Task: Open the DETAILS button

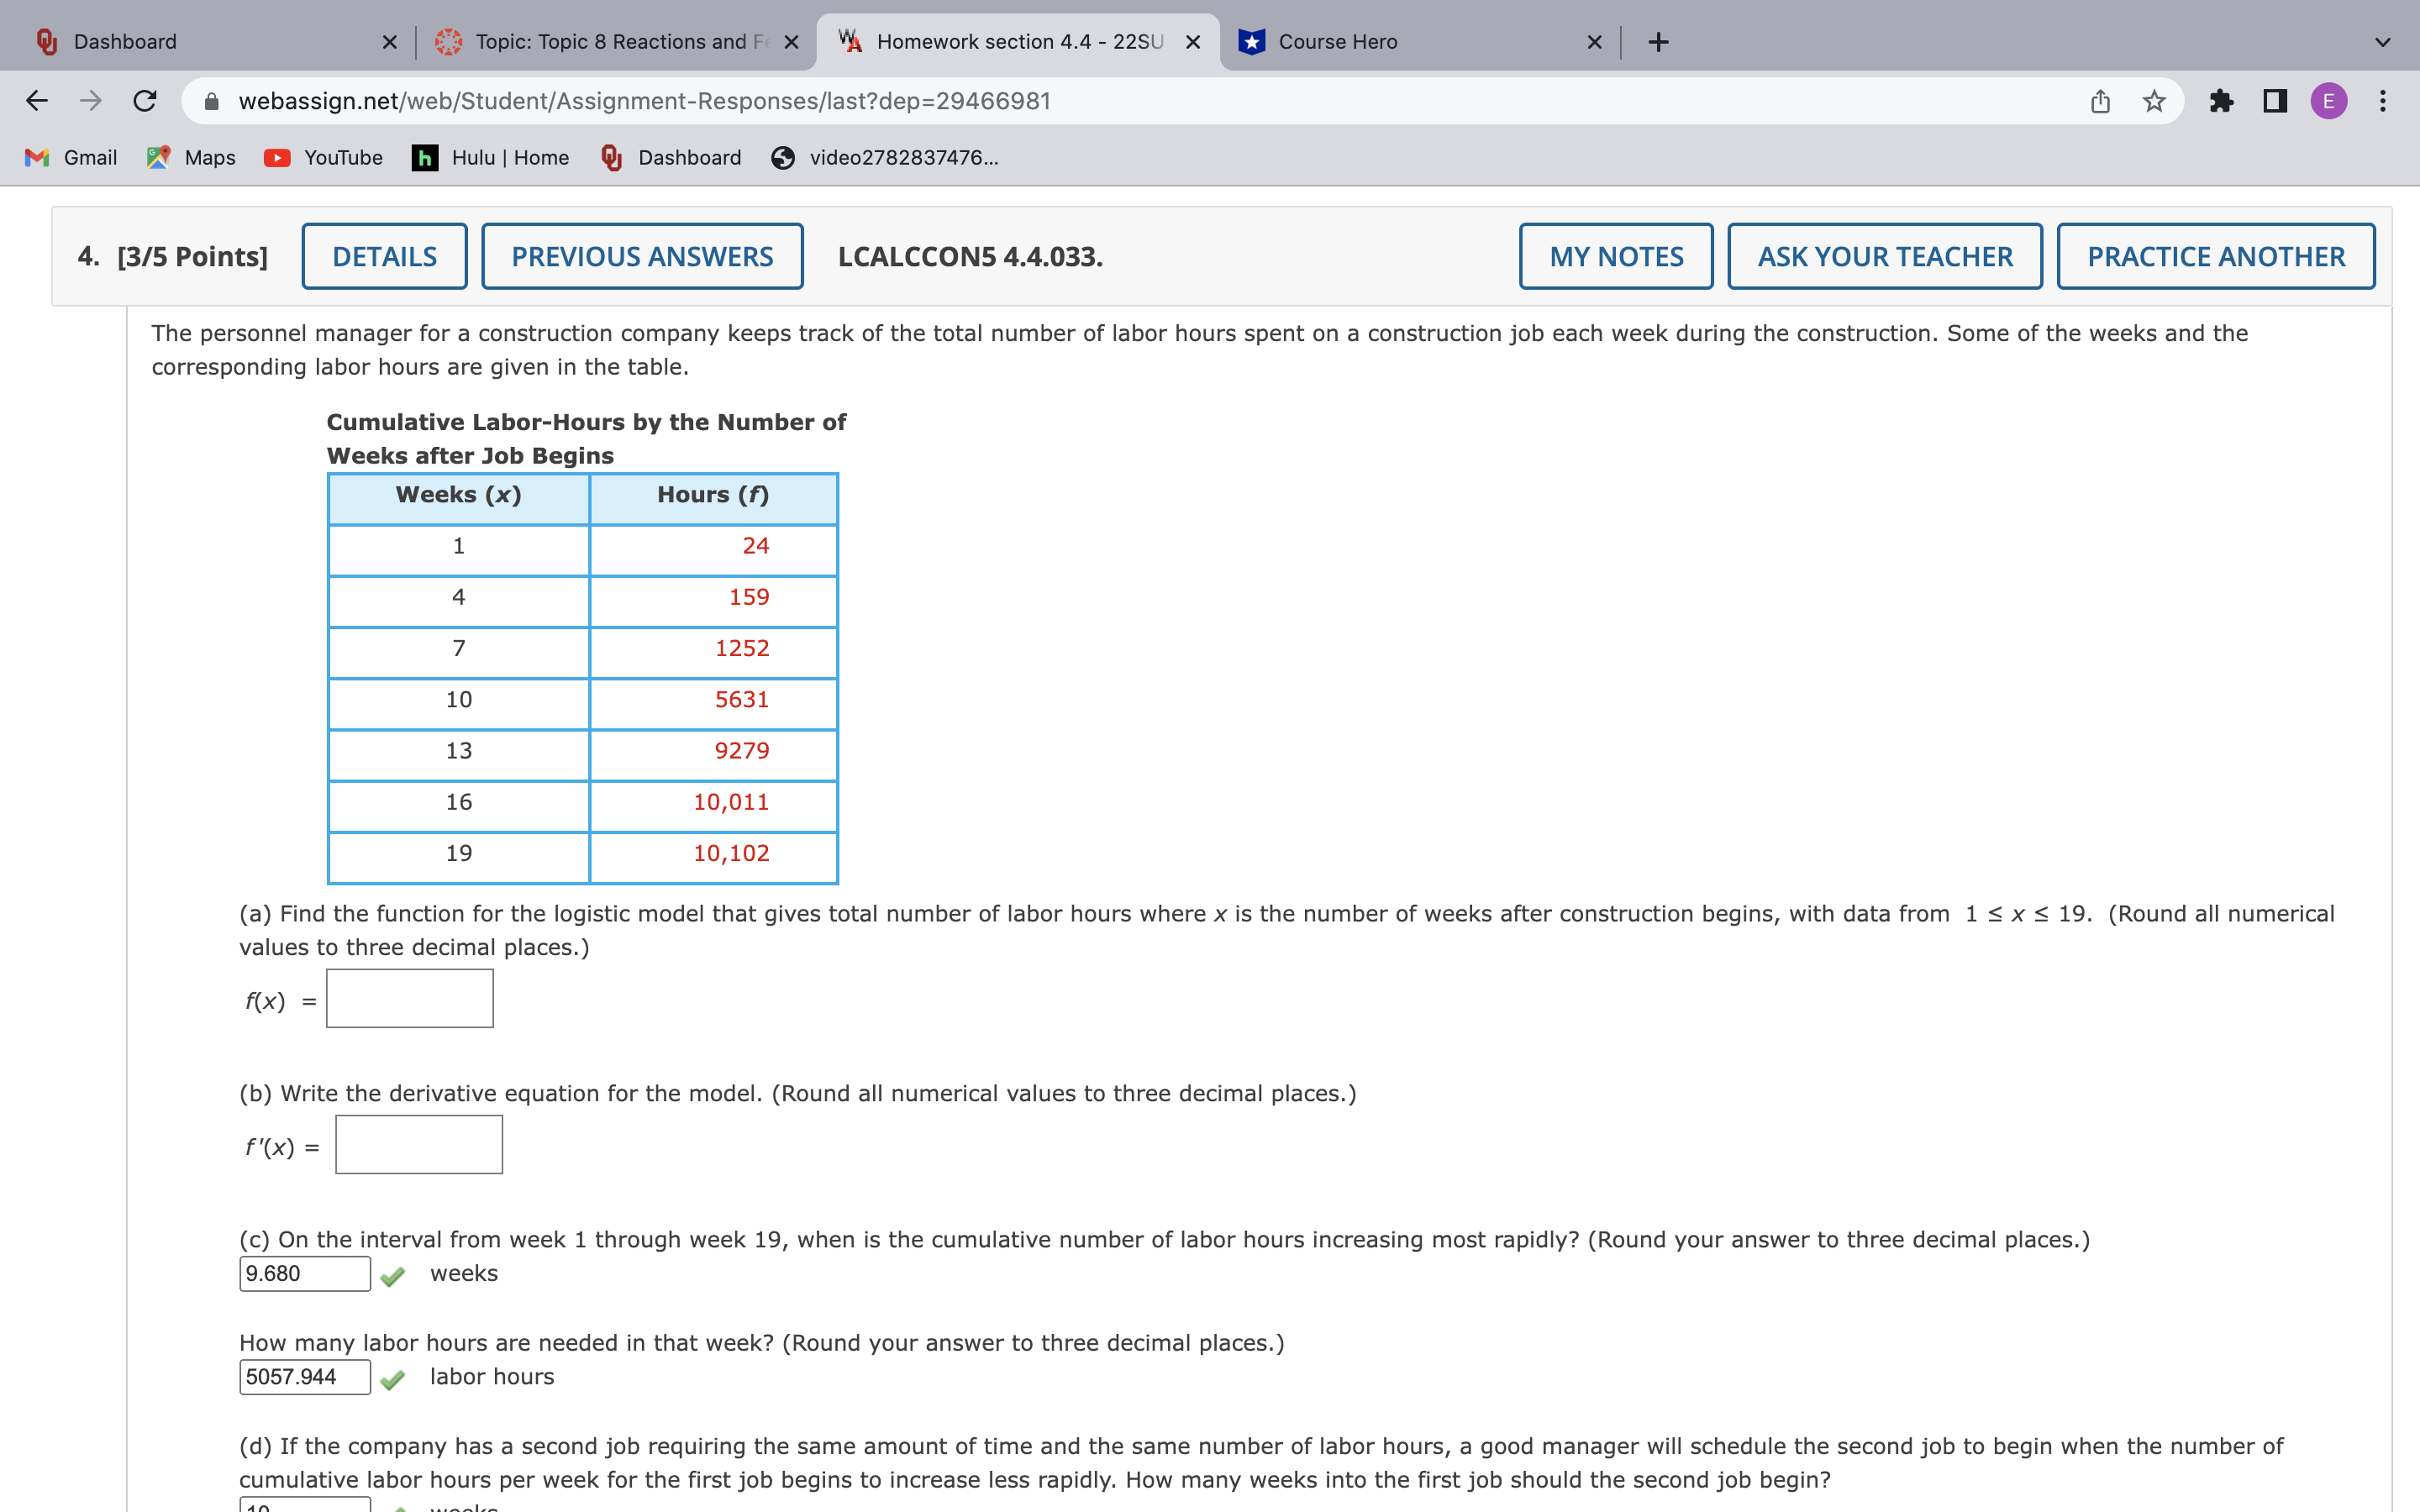Action: (384, 257)
